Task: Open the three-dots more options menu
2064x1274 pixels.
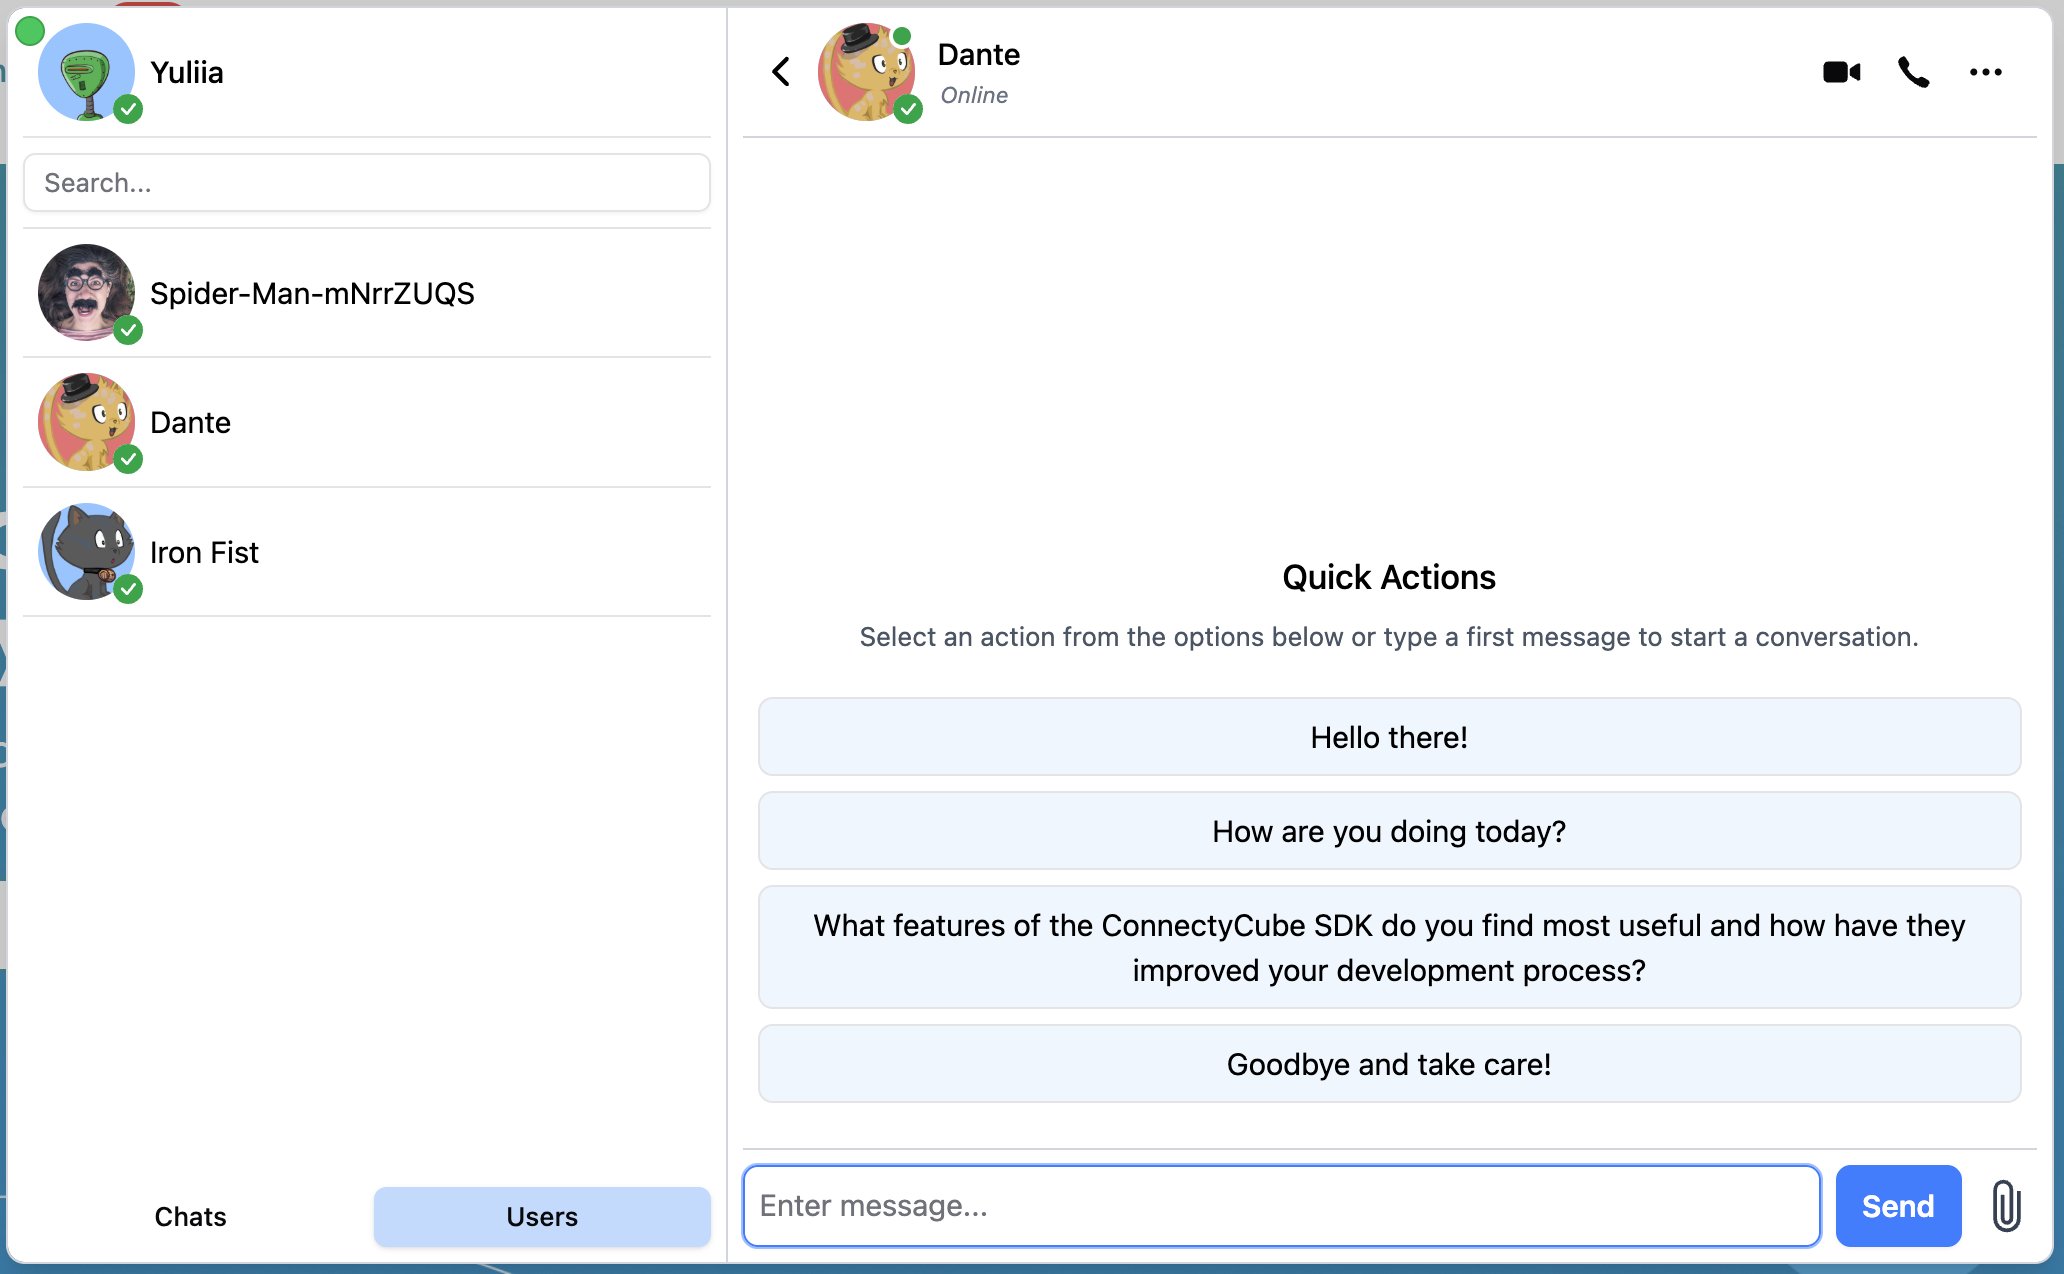Action: (x=1985, y=72)
